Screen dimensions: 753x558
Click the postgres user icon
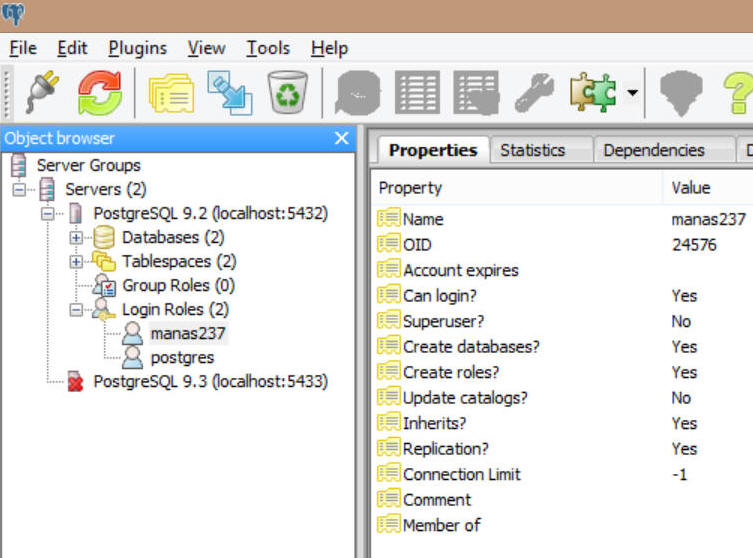[132, 357]
